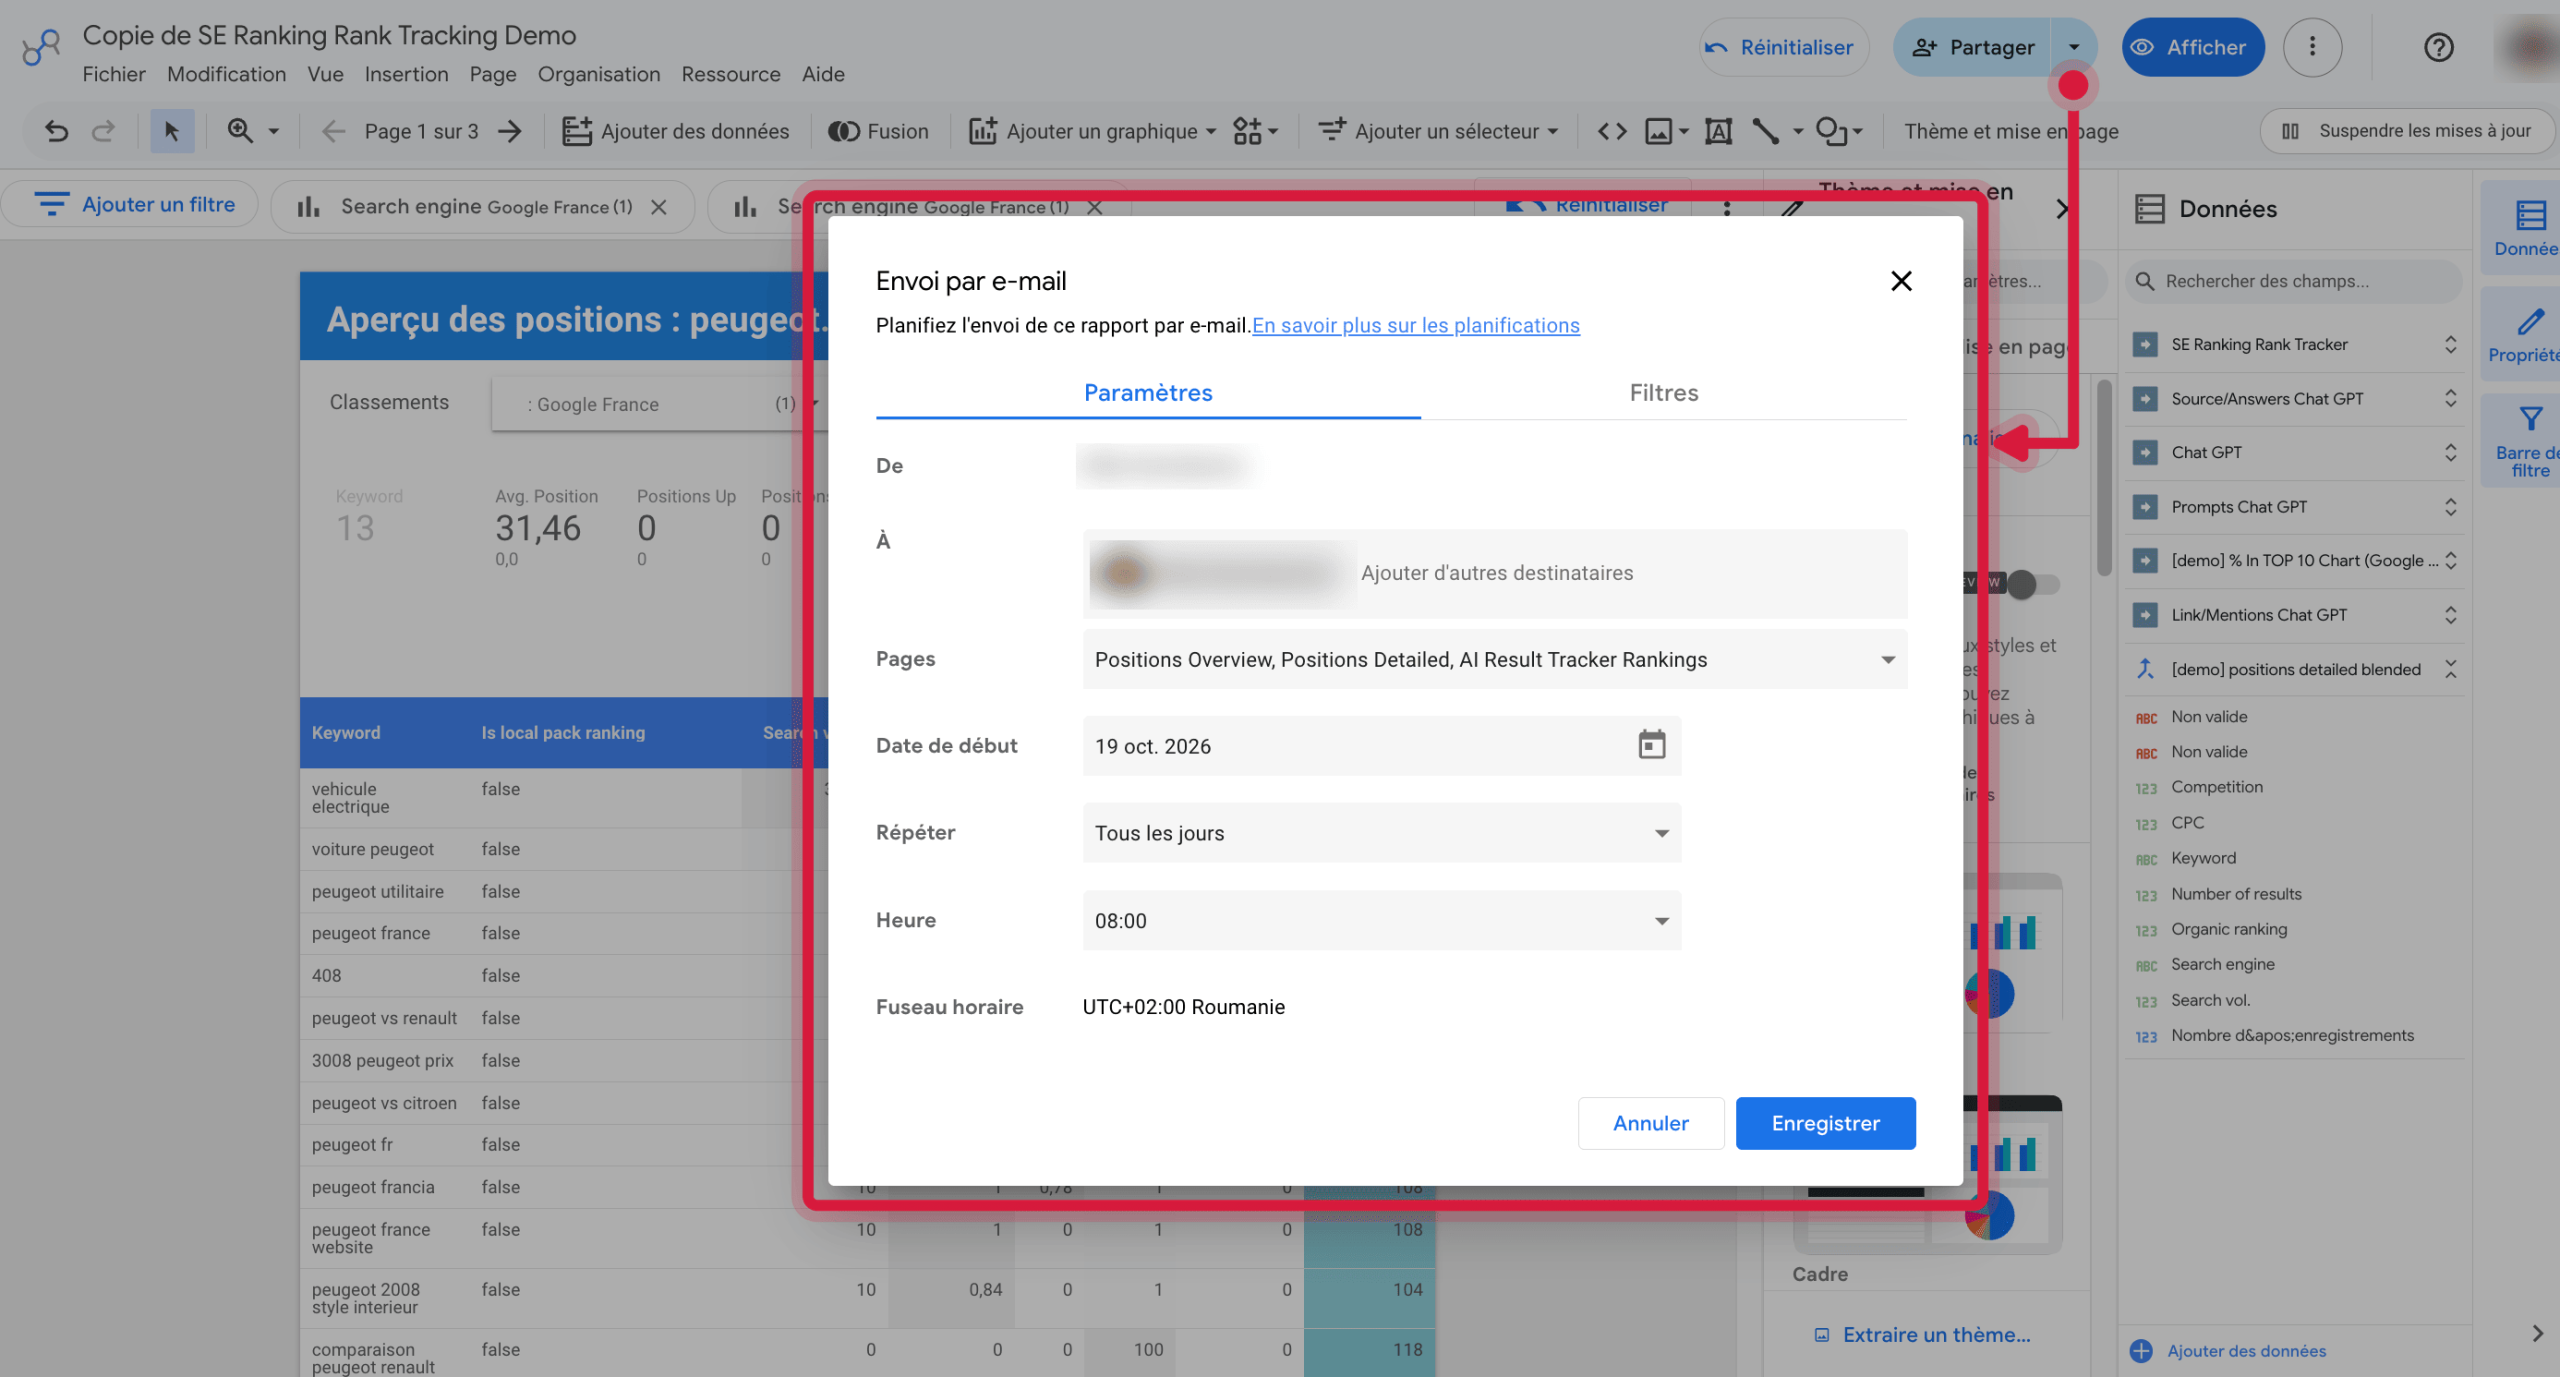Click the Propriétés pencil icon

(2530, 334)
